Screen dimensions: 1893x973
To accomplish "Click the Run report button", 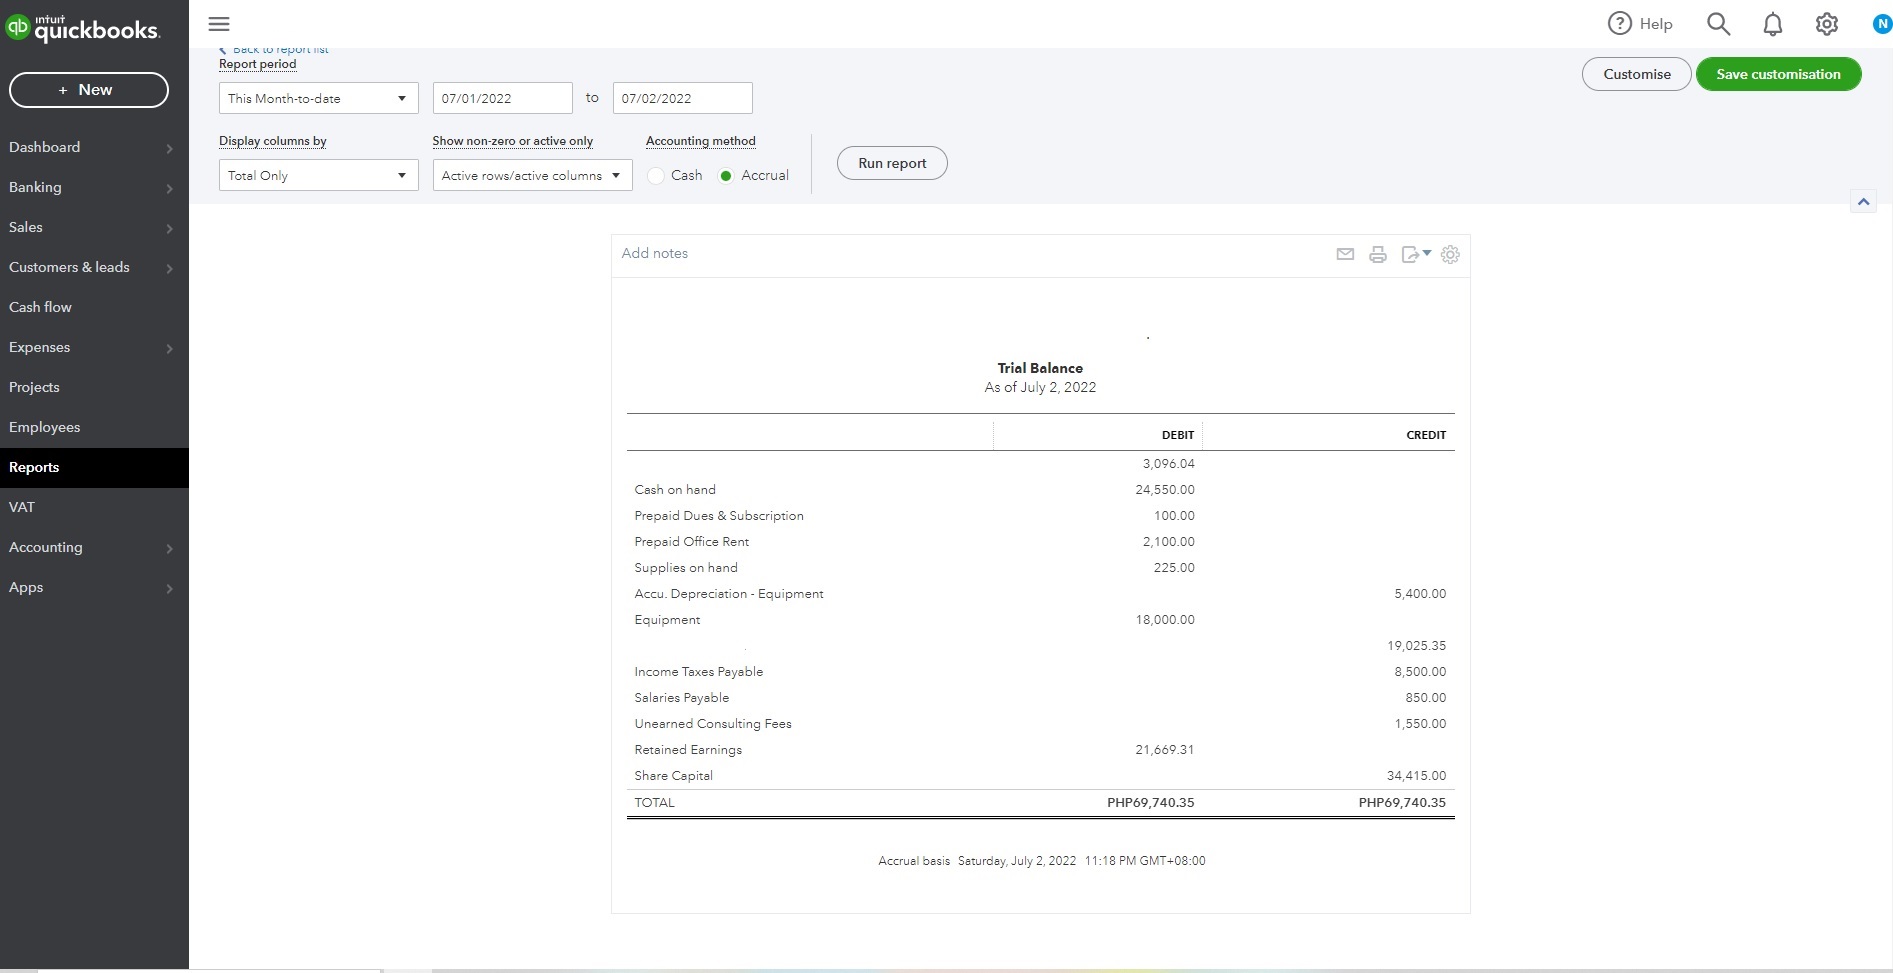I will pos(892,163).
